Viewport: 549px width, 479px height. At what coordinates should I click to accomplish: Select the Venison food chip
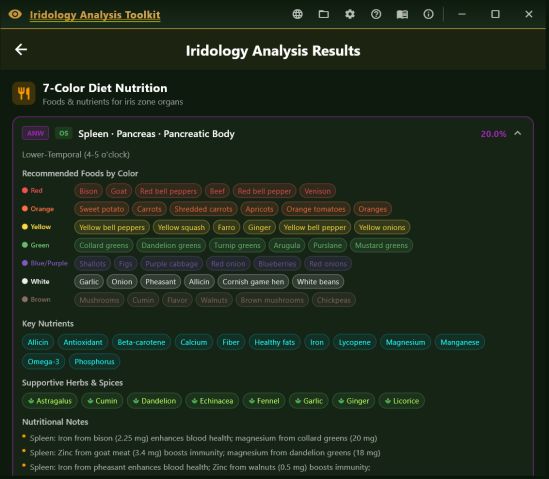click(x=317, y=191)
